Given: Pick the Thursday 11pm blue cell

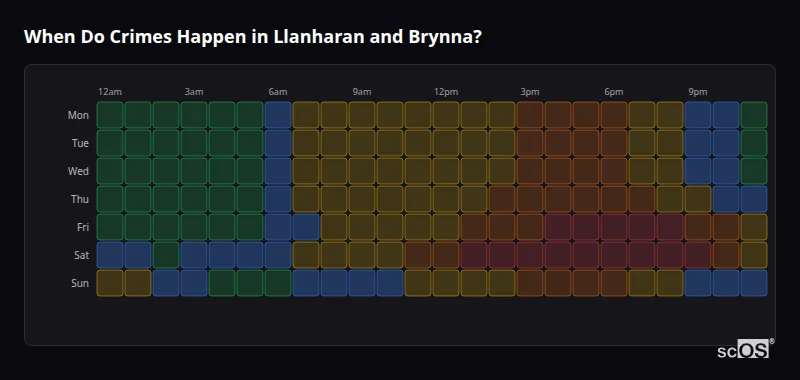Looking at the screenshot, I should pos(754,199).
